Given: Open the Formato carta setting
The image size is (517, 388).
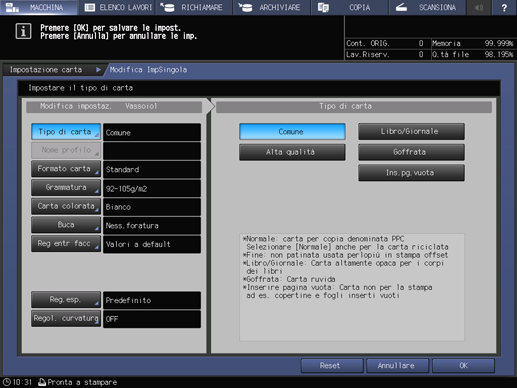Looking at the screenshot, I should click(x=66, y=169).
